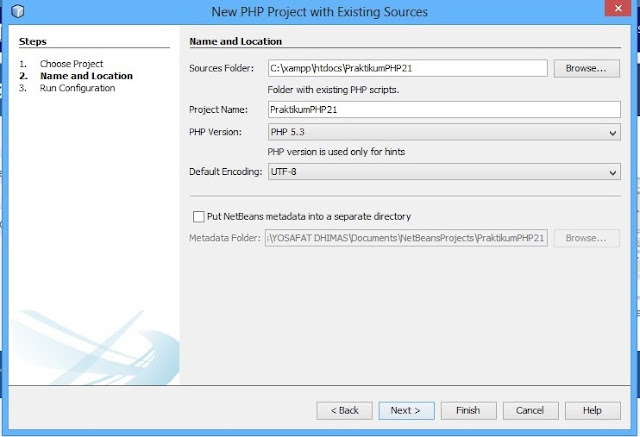640x437 pixels.
Task: Click the Finish button
Action: [x=469, y=410]
